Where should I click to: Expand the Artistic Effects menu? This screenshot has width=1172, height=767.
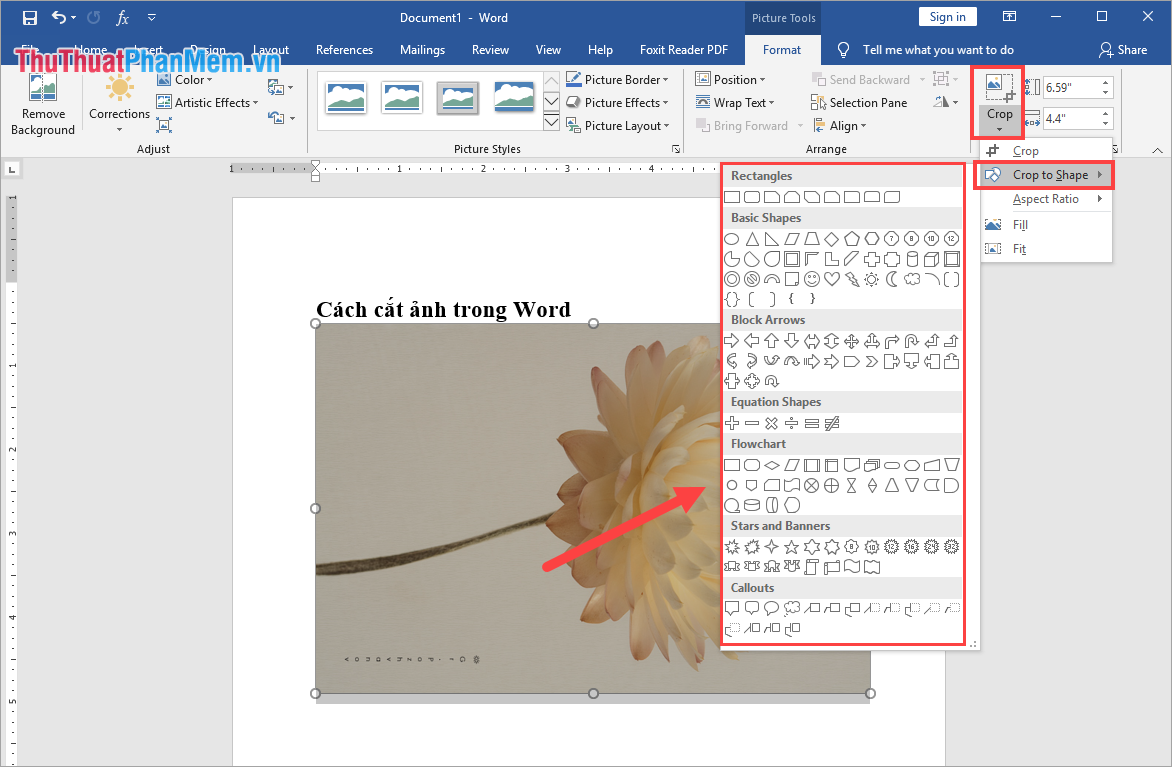207,102
